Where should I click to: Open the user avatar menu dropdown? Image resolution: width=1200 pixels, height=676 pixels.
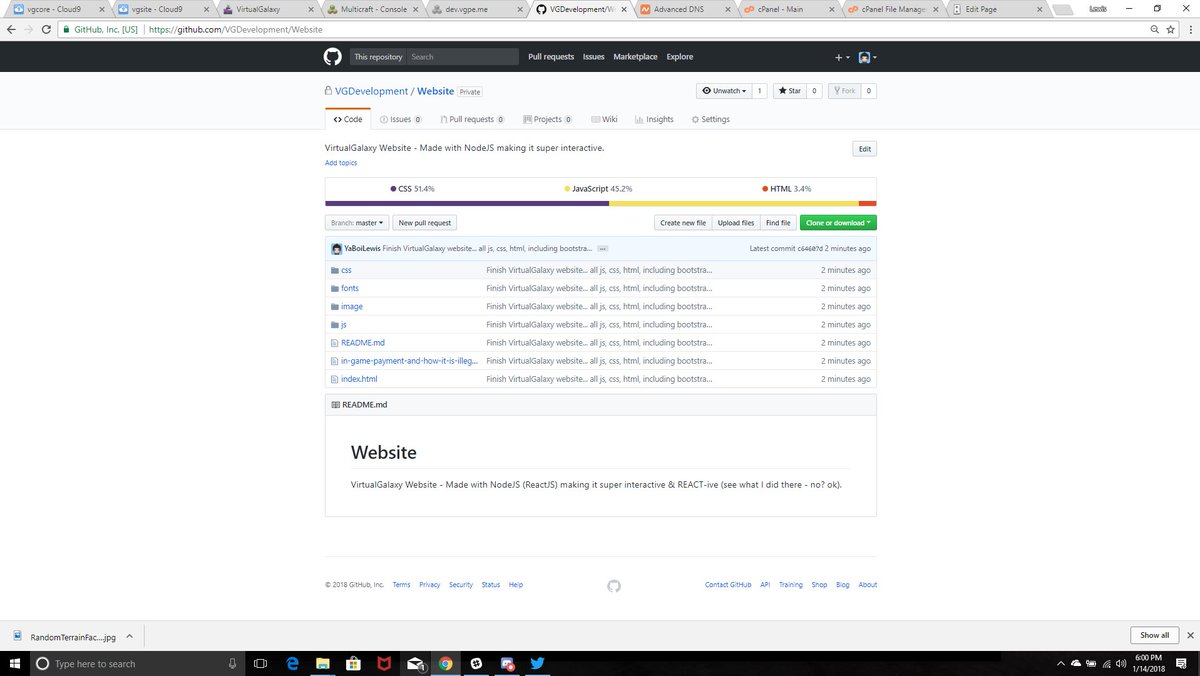click(867, 58)
